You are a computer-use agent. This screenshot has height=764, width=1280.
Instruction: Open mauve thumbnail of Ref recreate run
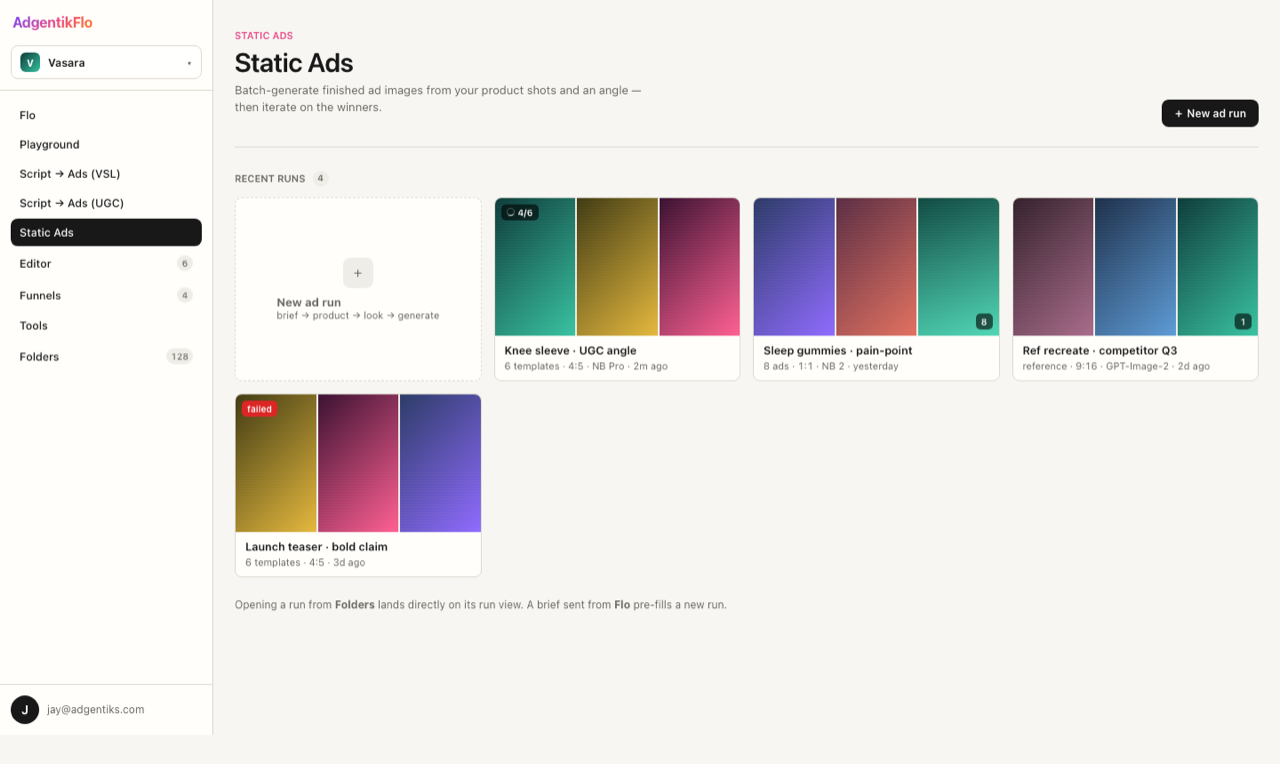[x=1053, y=267]
